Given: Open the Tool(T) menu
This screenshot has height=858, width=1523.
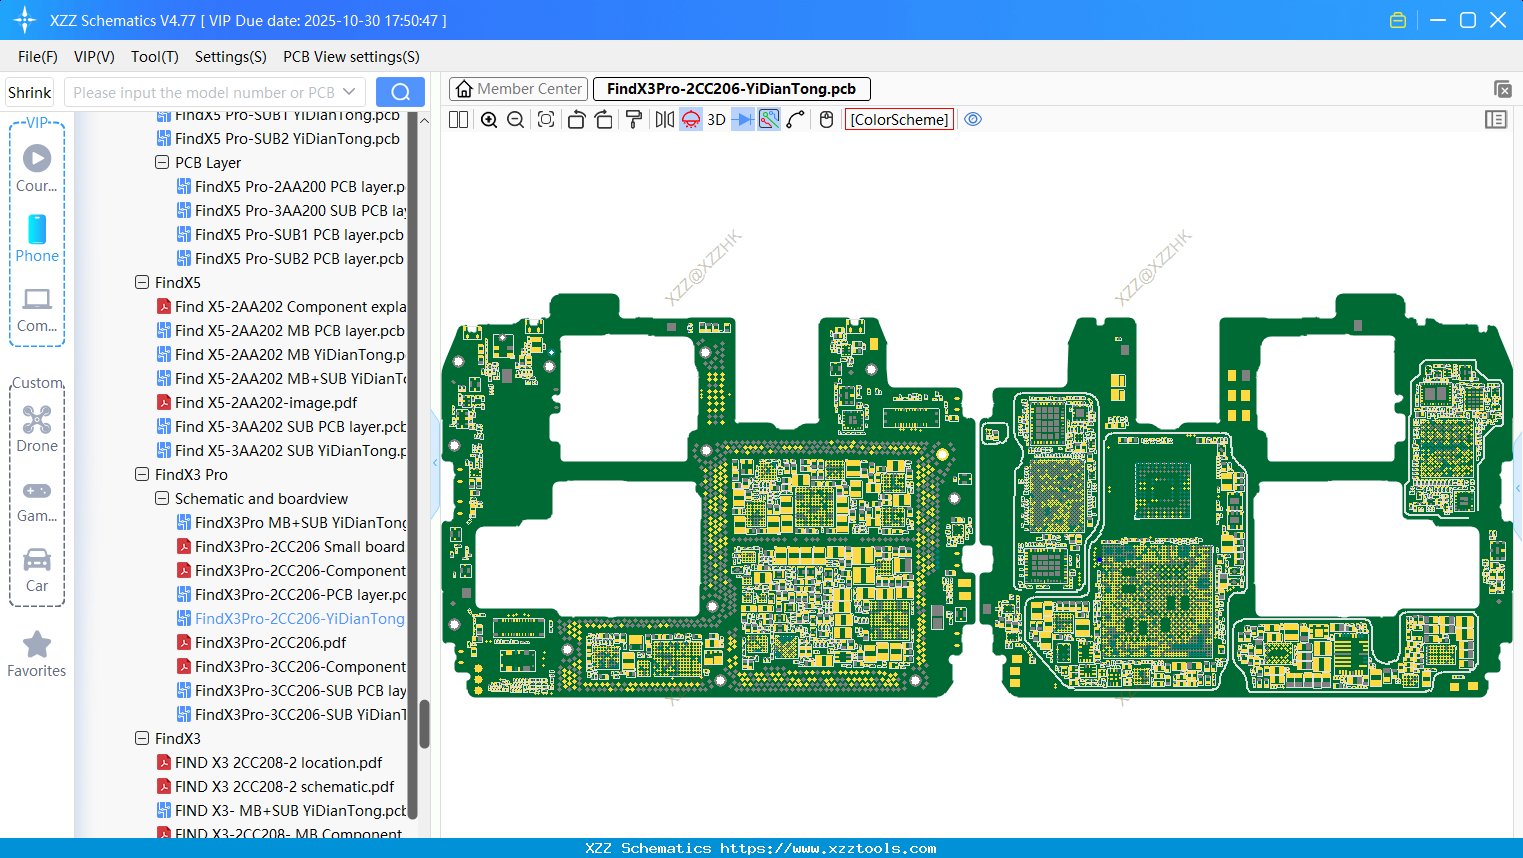Looking at the screenshot, I should tap(154, 57).
